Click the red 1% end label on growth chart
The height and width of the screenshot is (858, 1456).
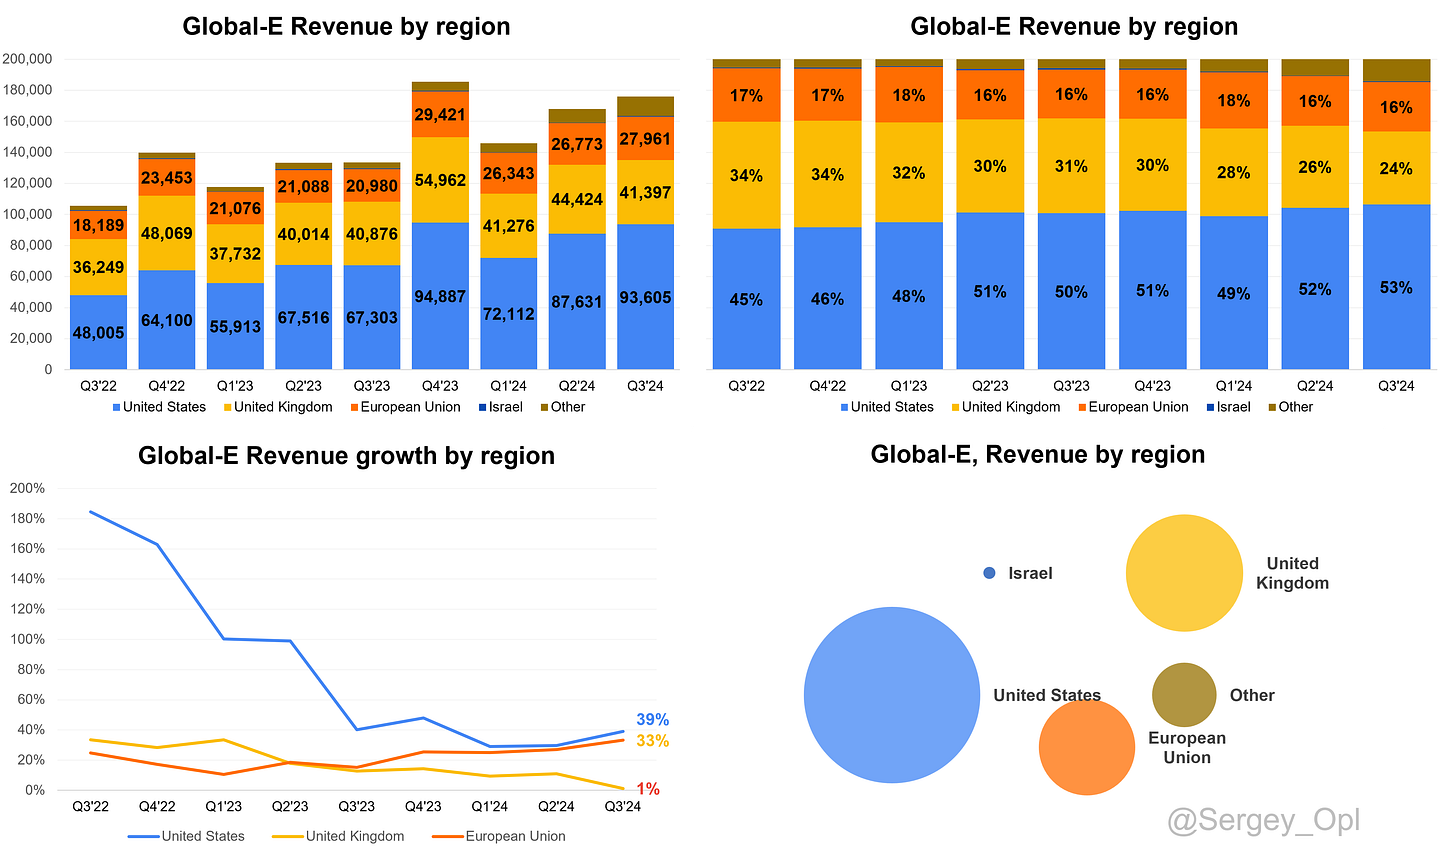click(648, 789)
